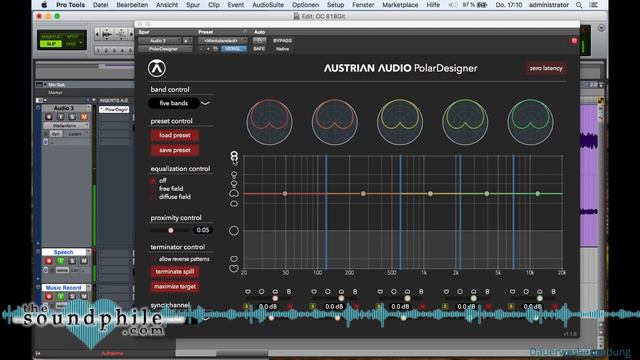Select omni icon below the fourth band
Image resolution: width=640 pixels, height=360 pixels.
460,291
